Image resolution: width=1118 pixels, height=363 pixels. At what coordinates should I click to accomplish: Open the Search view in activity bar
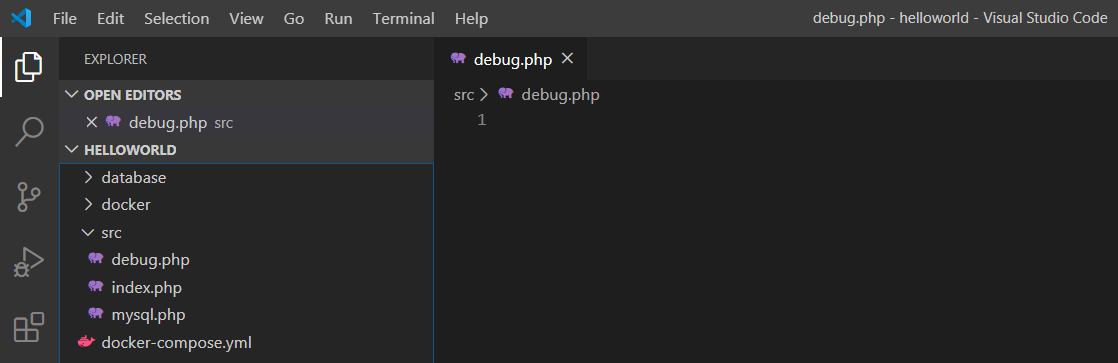point(29,133)
